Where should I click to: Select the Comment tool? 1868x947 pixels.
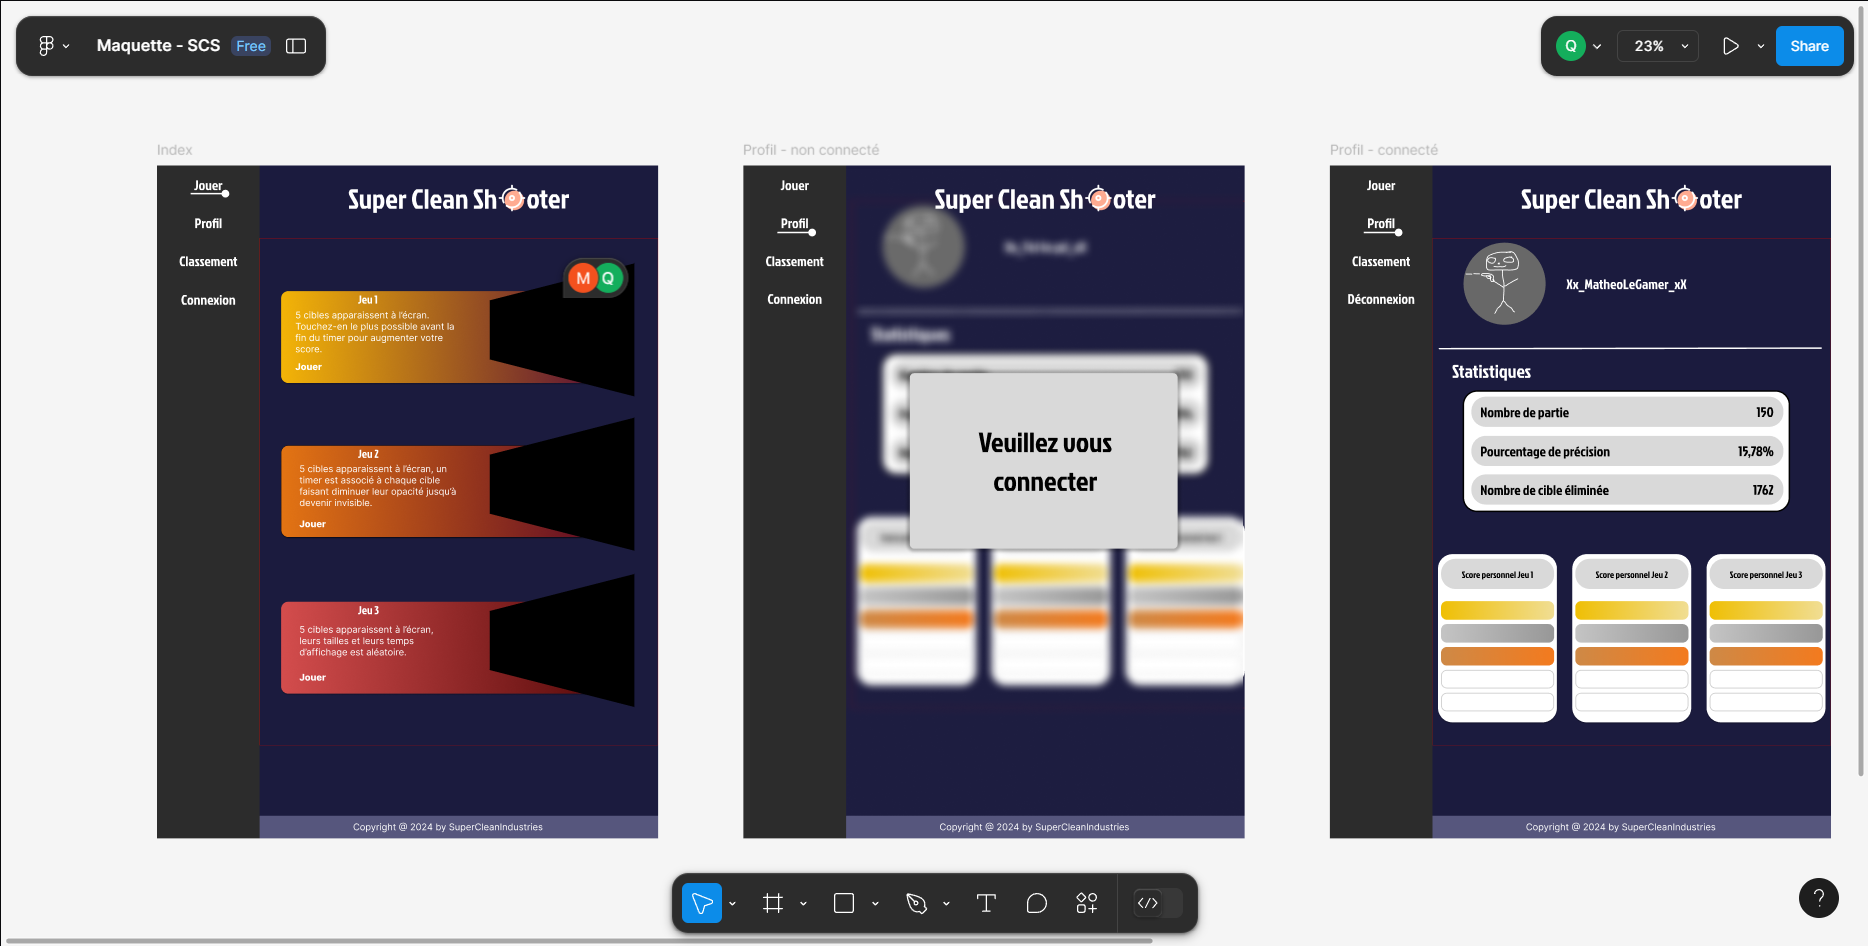(1037, 903)
